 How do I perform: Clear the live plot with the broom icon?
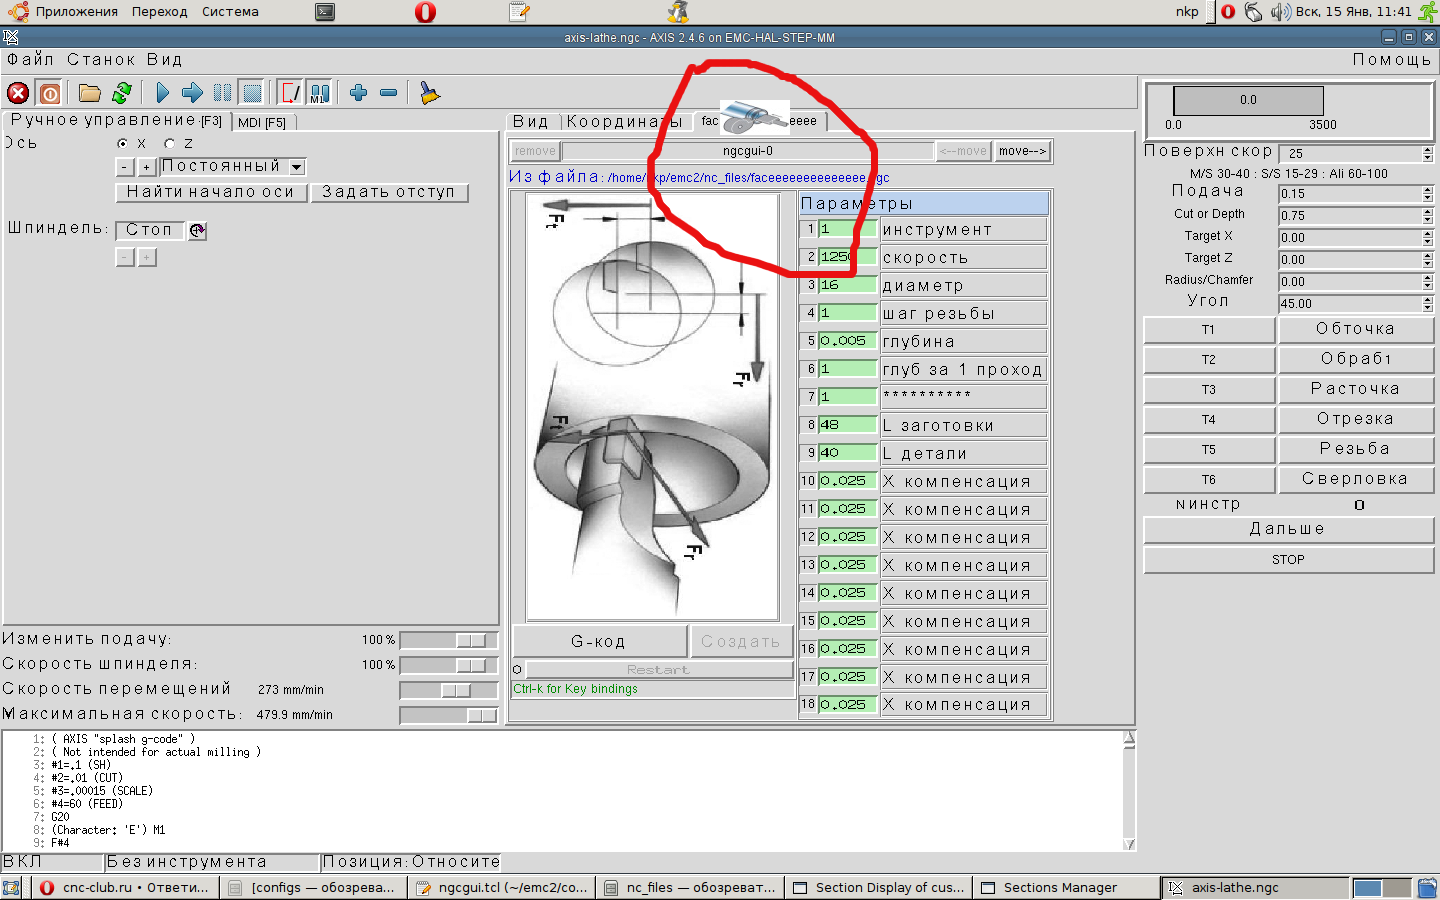pos(430,93)
